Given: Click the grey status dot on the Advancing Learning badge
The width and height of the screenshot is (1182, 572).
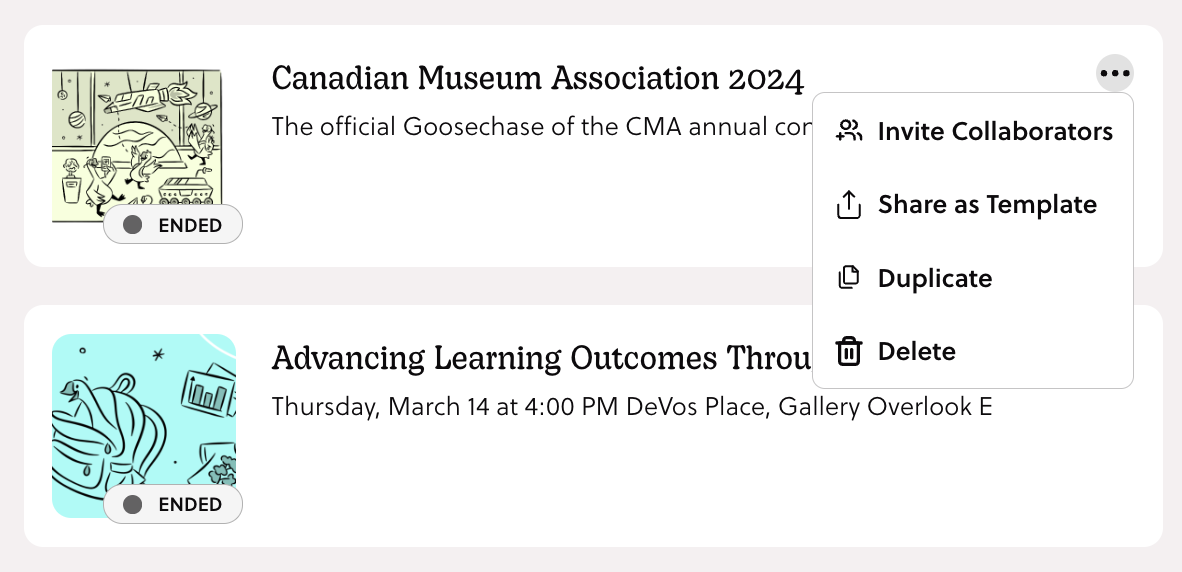Looking at the screenshot, I should (132, 505).
